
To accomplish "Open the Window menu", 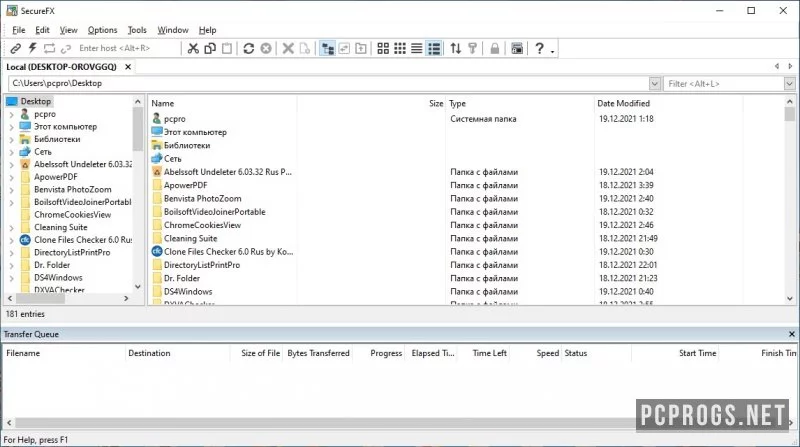I will point(172,30).
